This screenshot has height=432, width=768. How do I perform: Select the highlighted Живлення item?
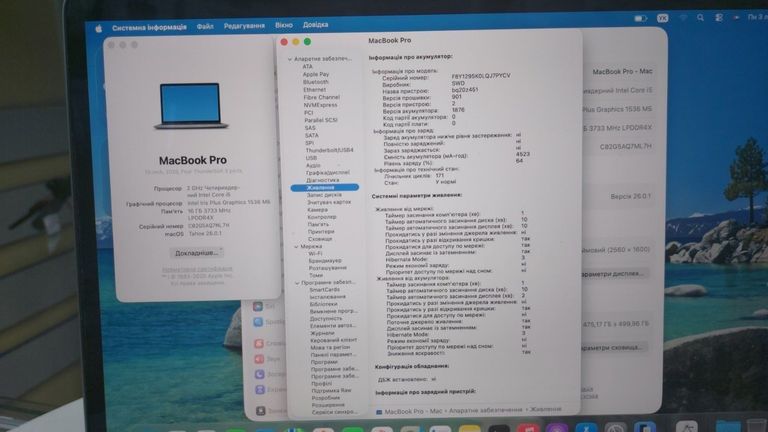pyautogui.click(x=324, y=188)
